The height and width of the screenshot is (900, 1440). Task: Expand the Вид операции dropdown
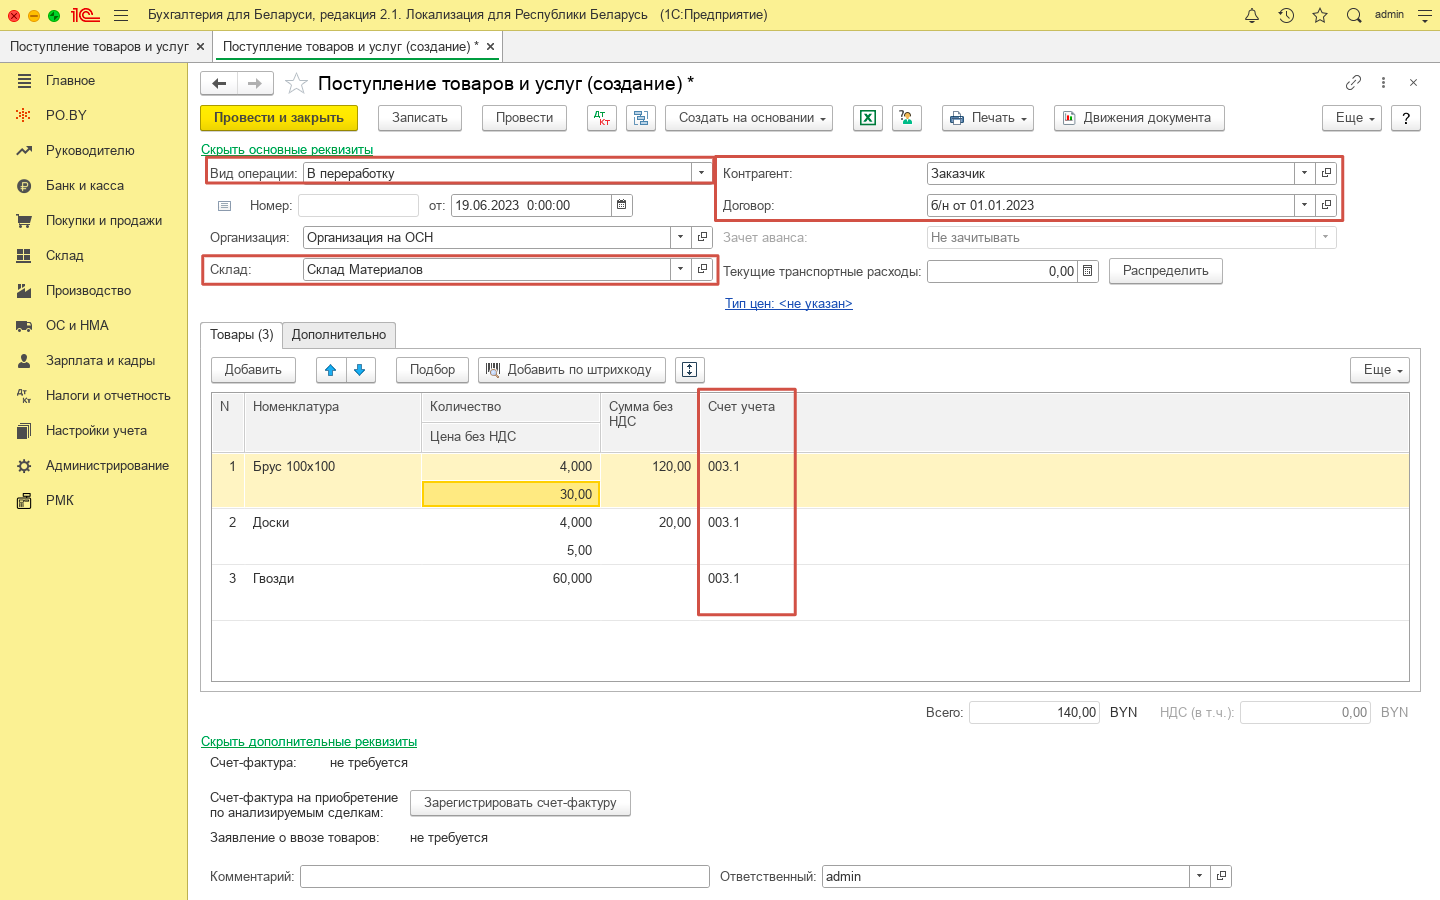(x=701, y=173)
